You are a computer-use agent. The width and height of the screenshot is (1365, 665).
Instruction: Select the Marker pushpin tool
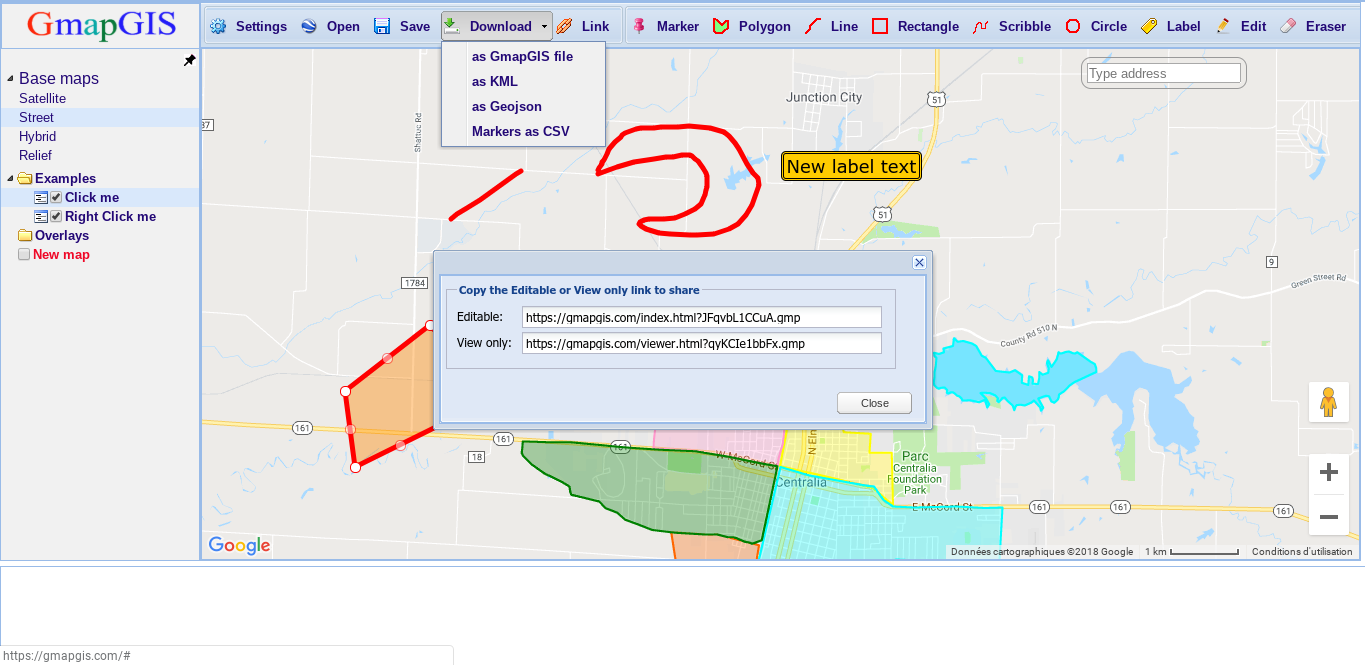666,27
